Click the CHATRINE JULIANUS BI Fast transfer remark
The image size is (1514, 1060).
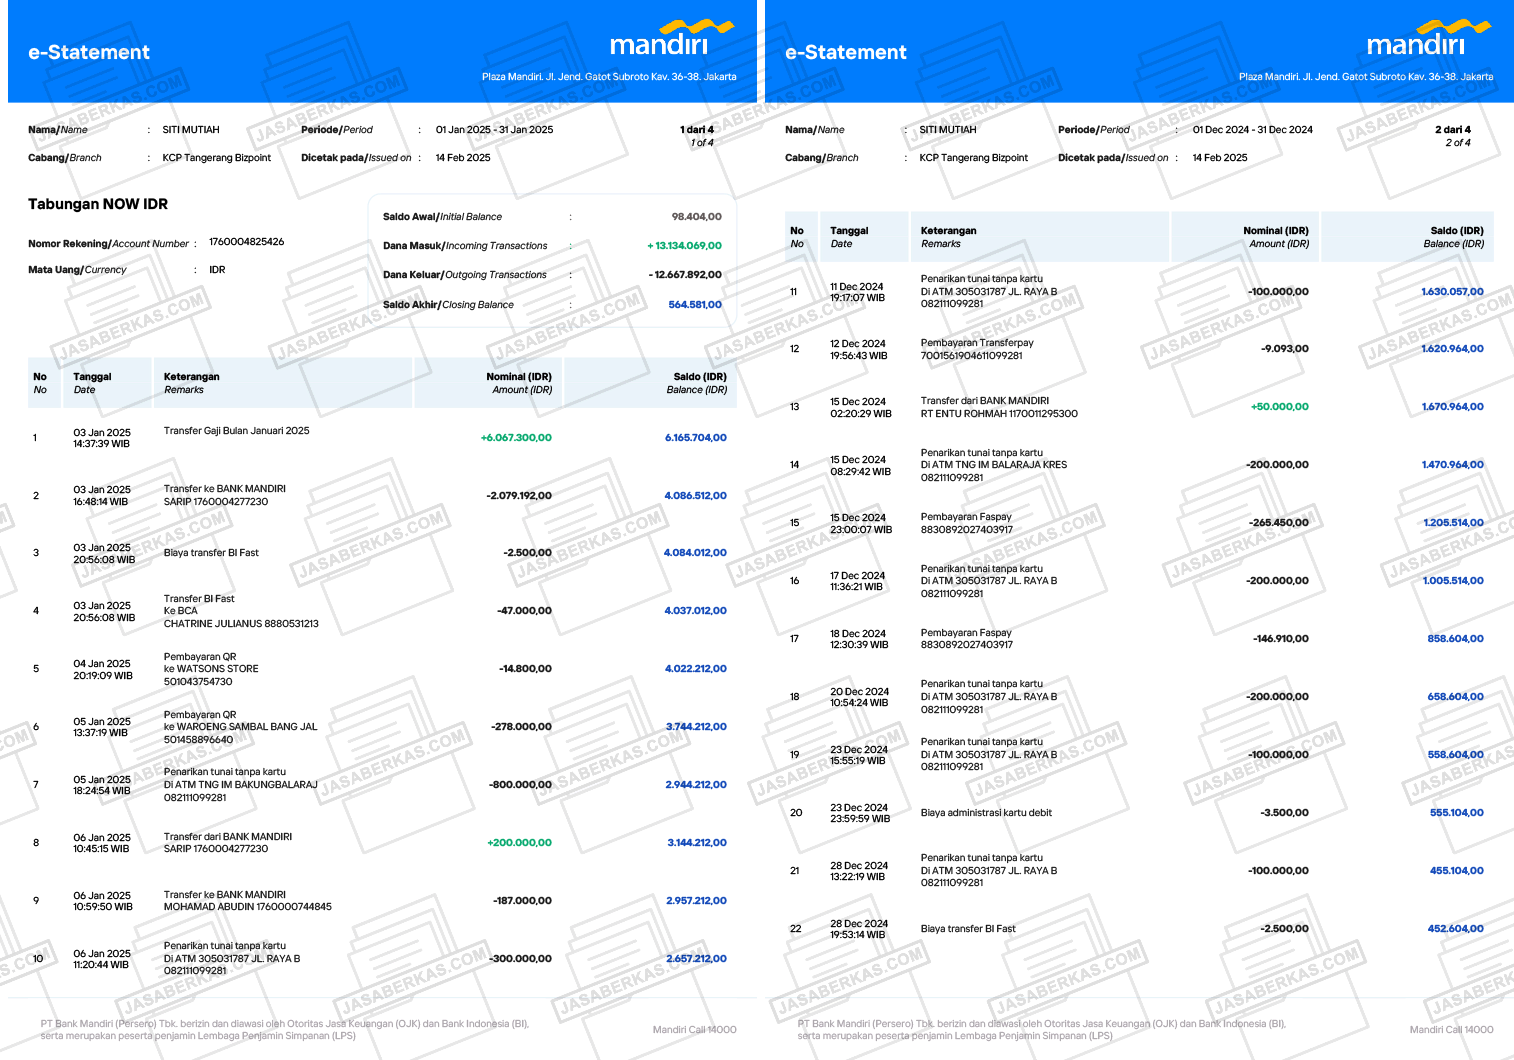pos(241,611)
